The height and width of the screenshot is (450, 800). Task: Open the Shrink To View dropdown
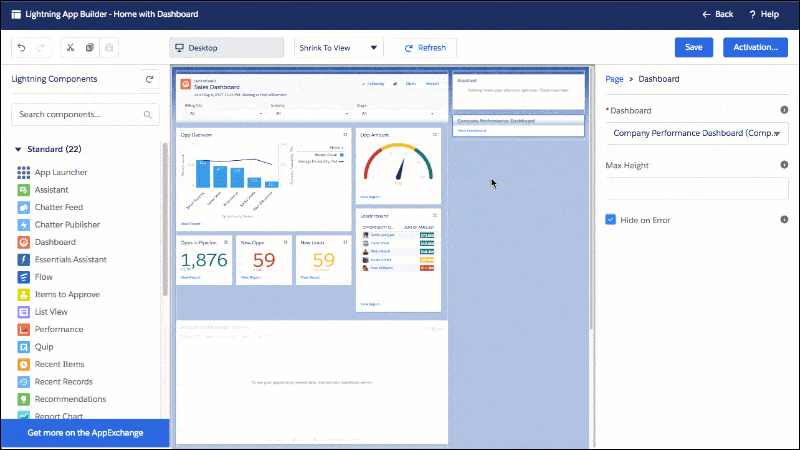[338, 48]
